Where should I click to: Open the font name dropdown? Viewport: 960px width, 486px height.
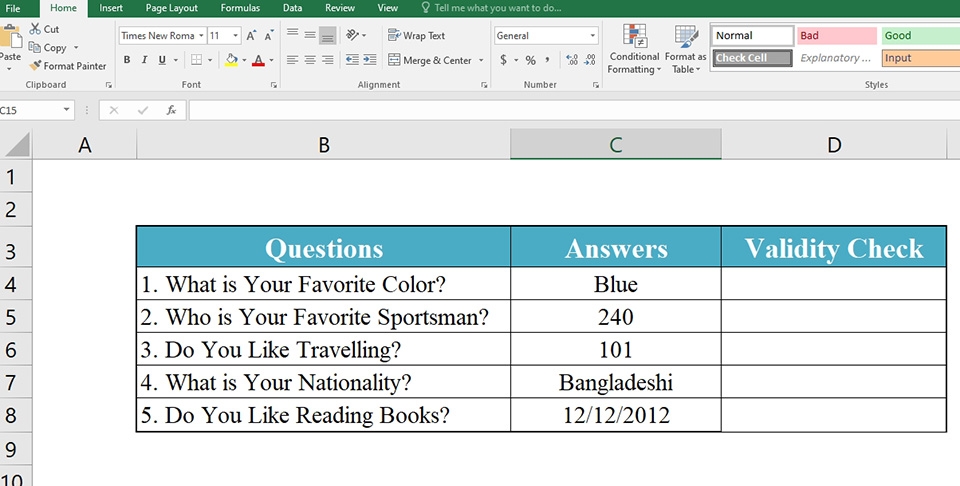coord(201,36)
